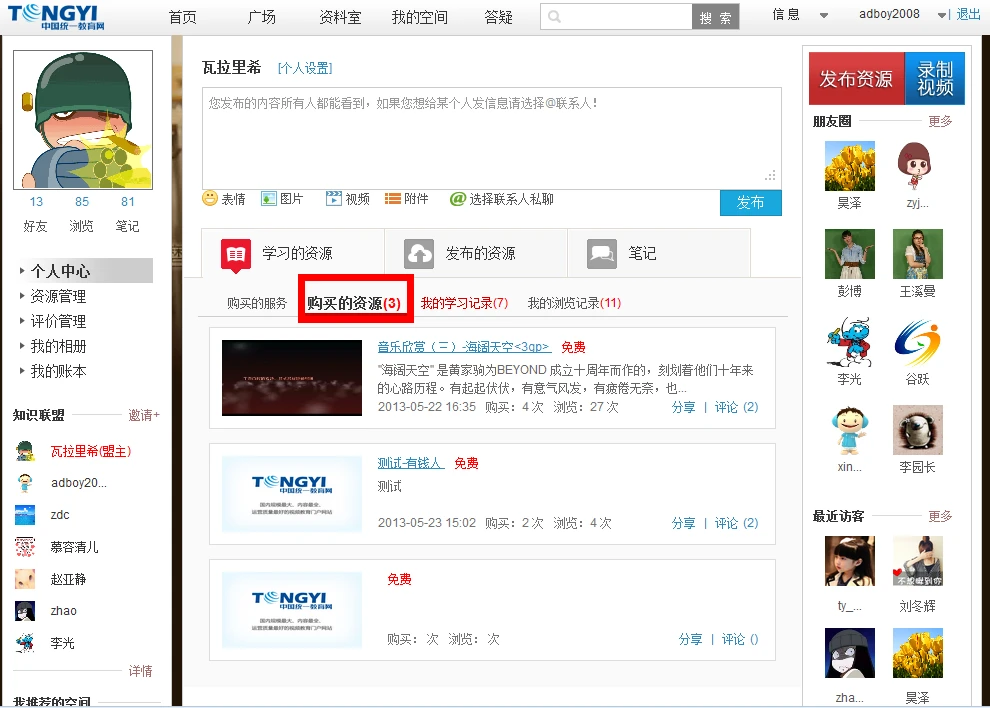
Task: Switch to 购买的资源(3) tab
Action: [354, 303]
